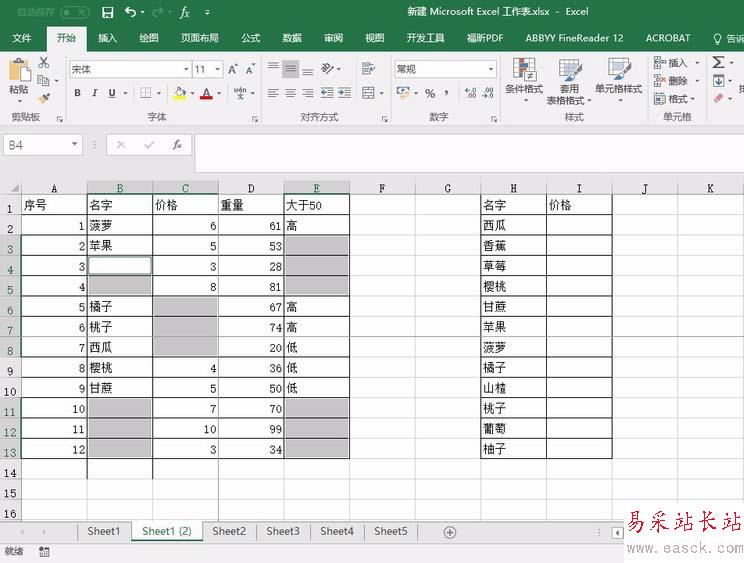Switch to the 页面布局 tab
This screenshot has width=744, height=563.
[x=199, y=38]
